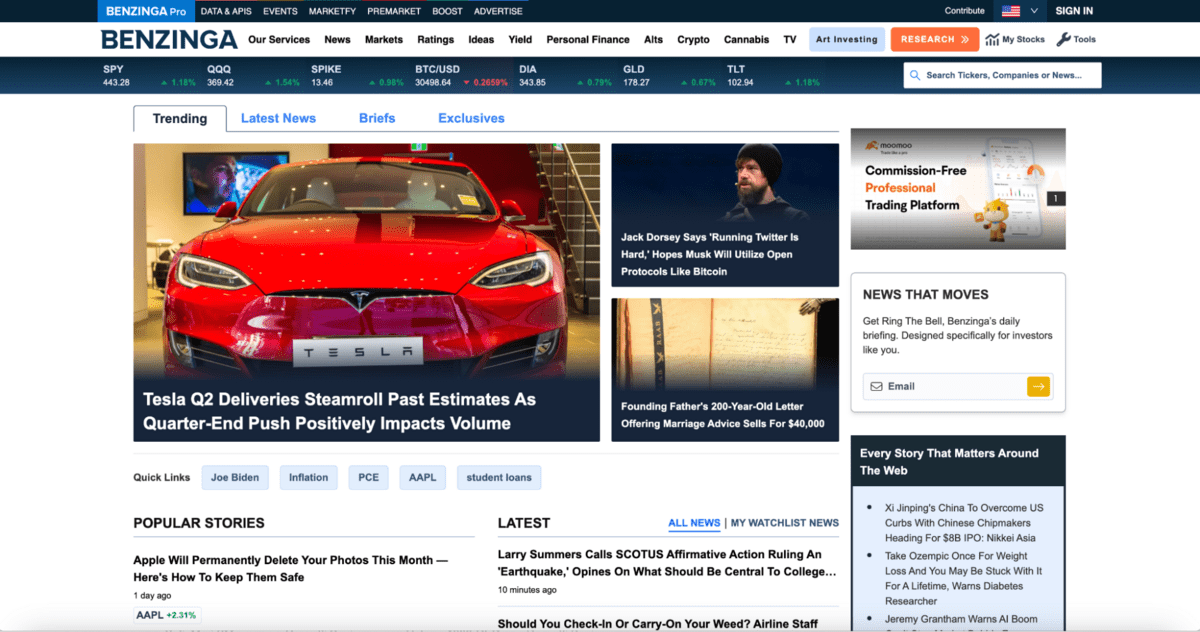Viewport: 1200px width, 632px height.
Task: Click the AAPL quick link
Action: click(x=423, y=477)
